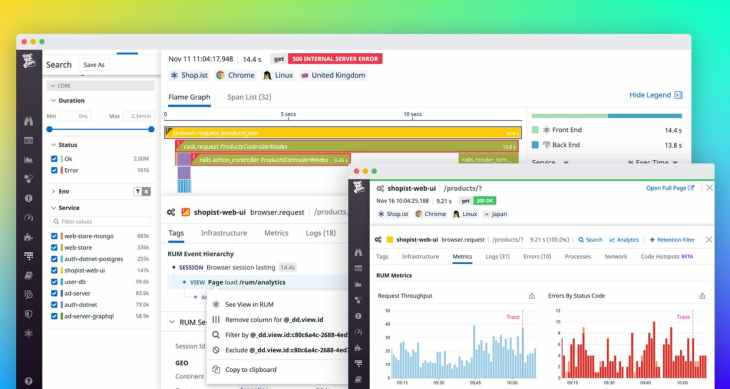Toggle the web-store-mongo service checkbox

click(x=54, y=236)
